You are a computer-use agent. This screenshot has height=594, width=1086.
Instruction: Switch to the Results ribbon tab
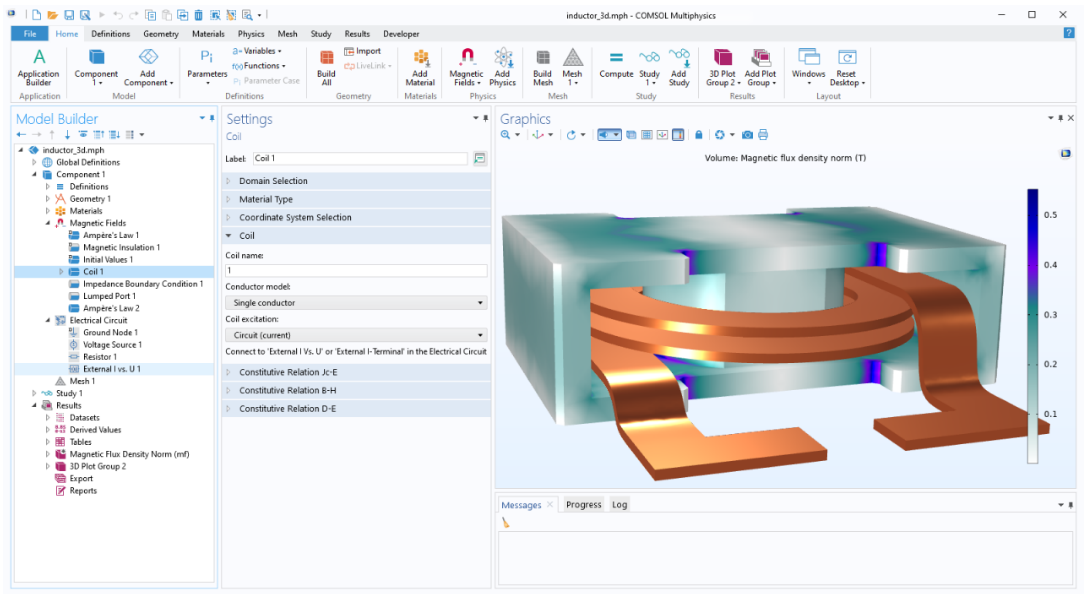tap(357, 34)
